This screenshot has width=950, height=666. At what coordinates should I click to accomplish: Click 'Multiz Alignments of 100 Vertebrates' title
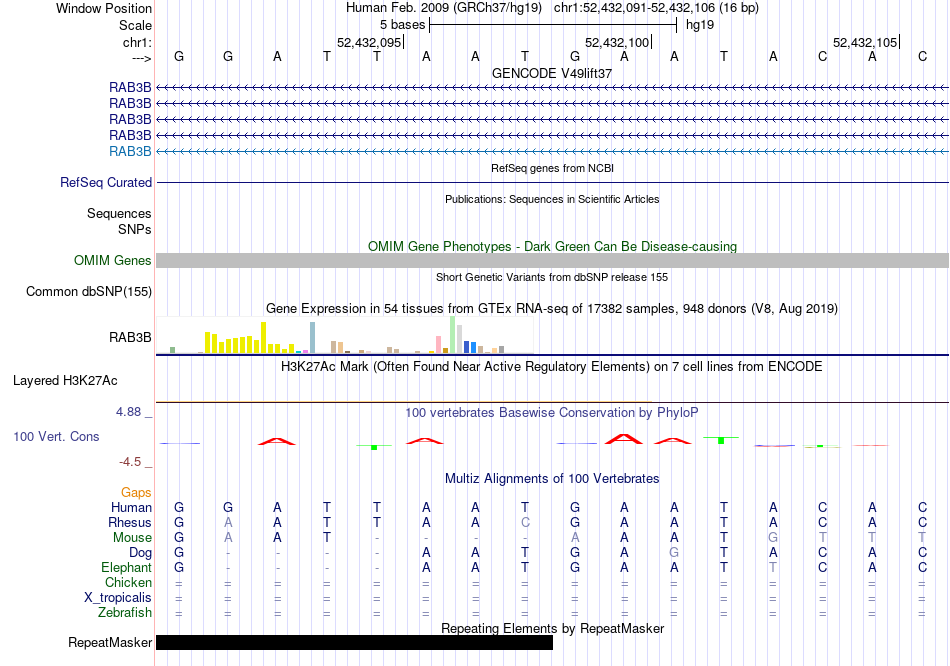tap(552, 479)
